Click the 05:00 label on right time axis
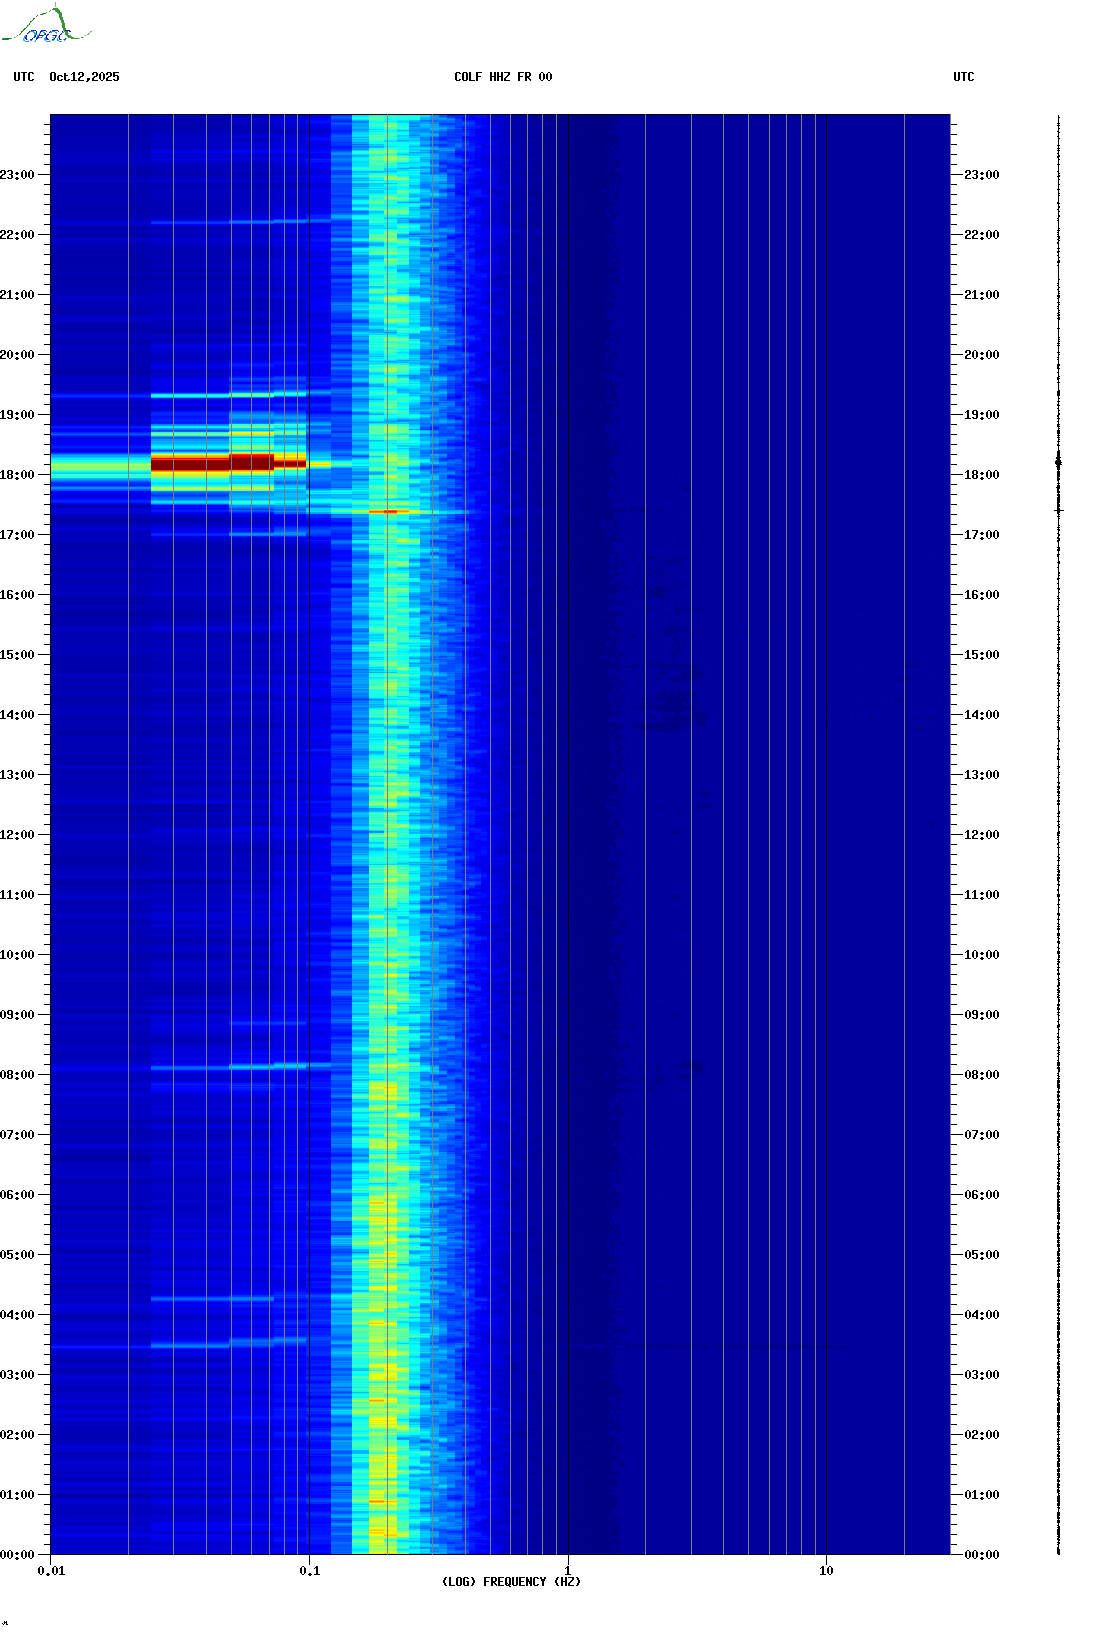 (x=982, y=1255)
